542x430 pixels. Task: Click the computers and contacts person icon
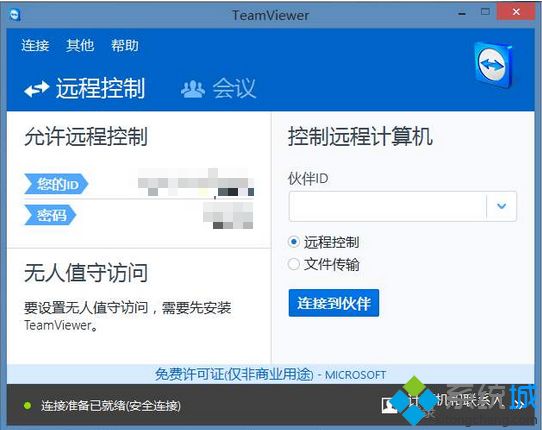389,405
